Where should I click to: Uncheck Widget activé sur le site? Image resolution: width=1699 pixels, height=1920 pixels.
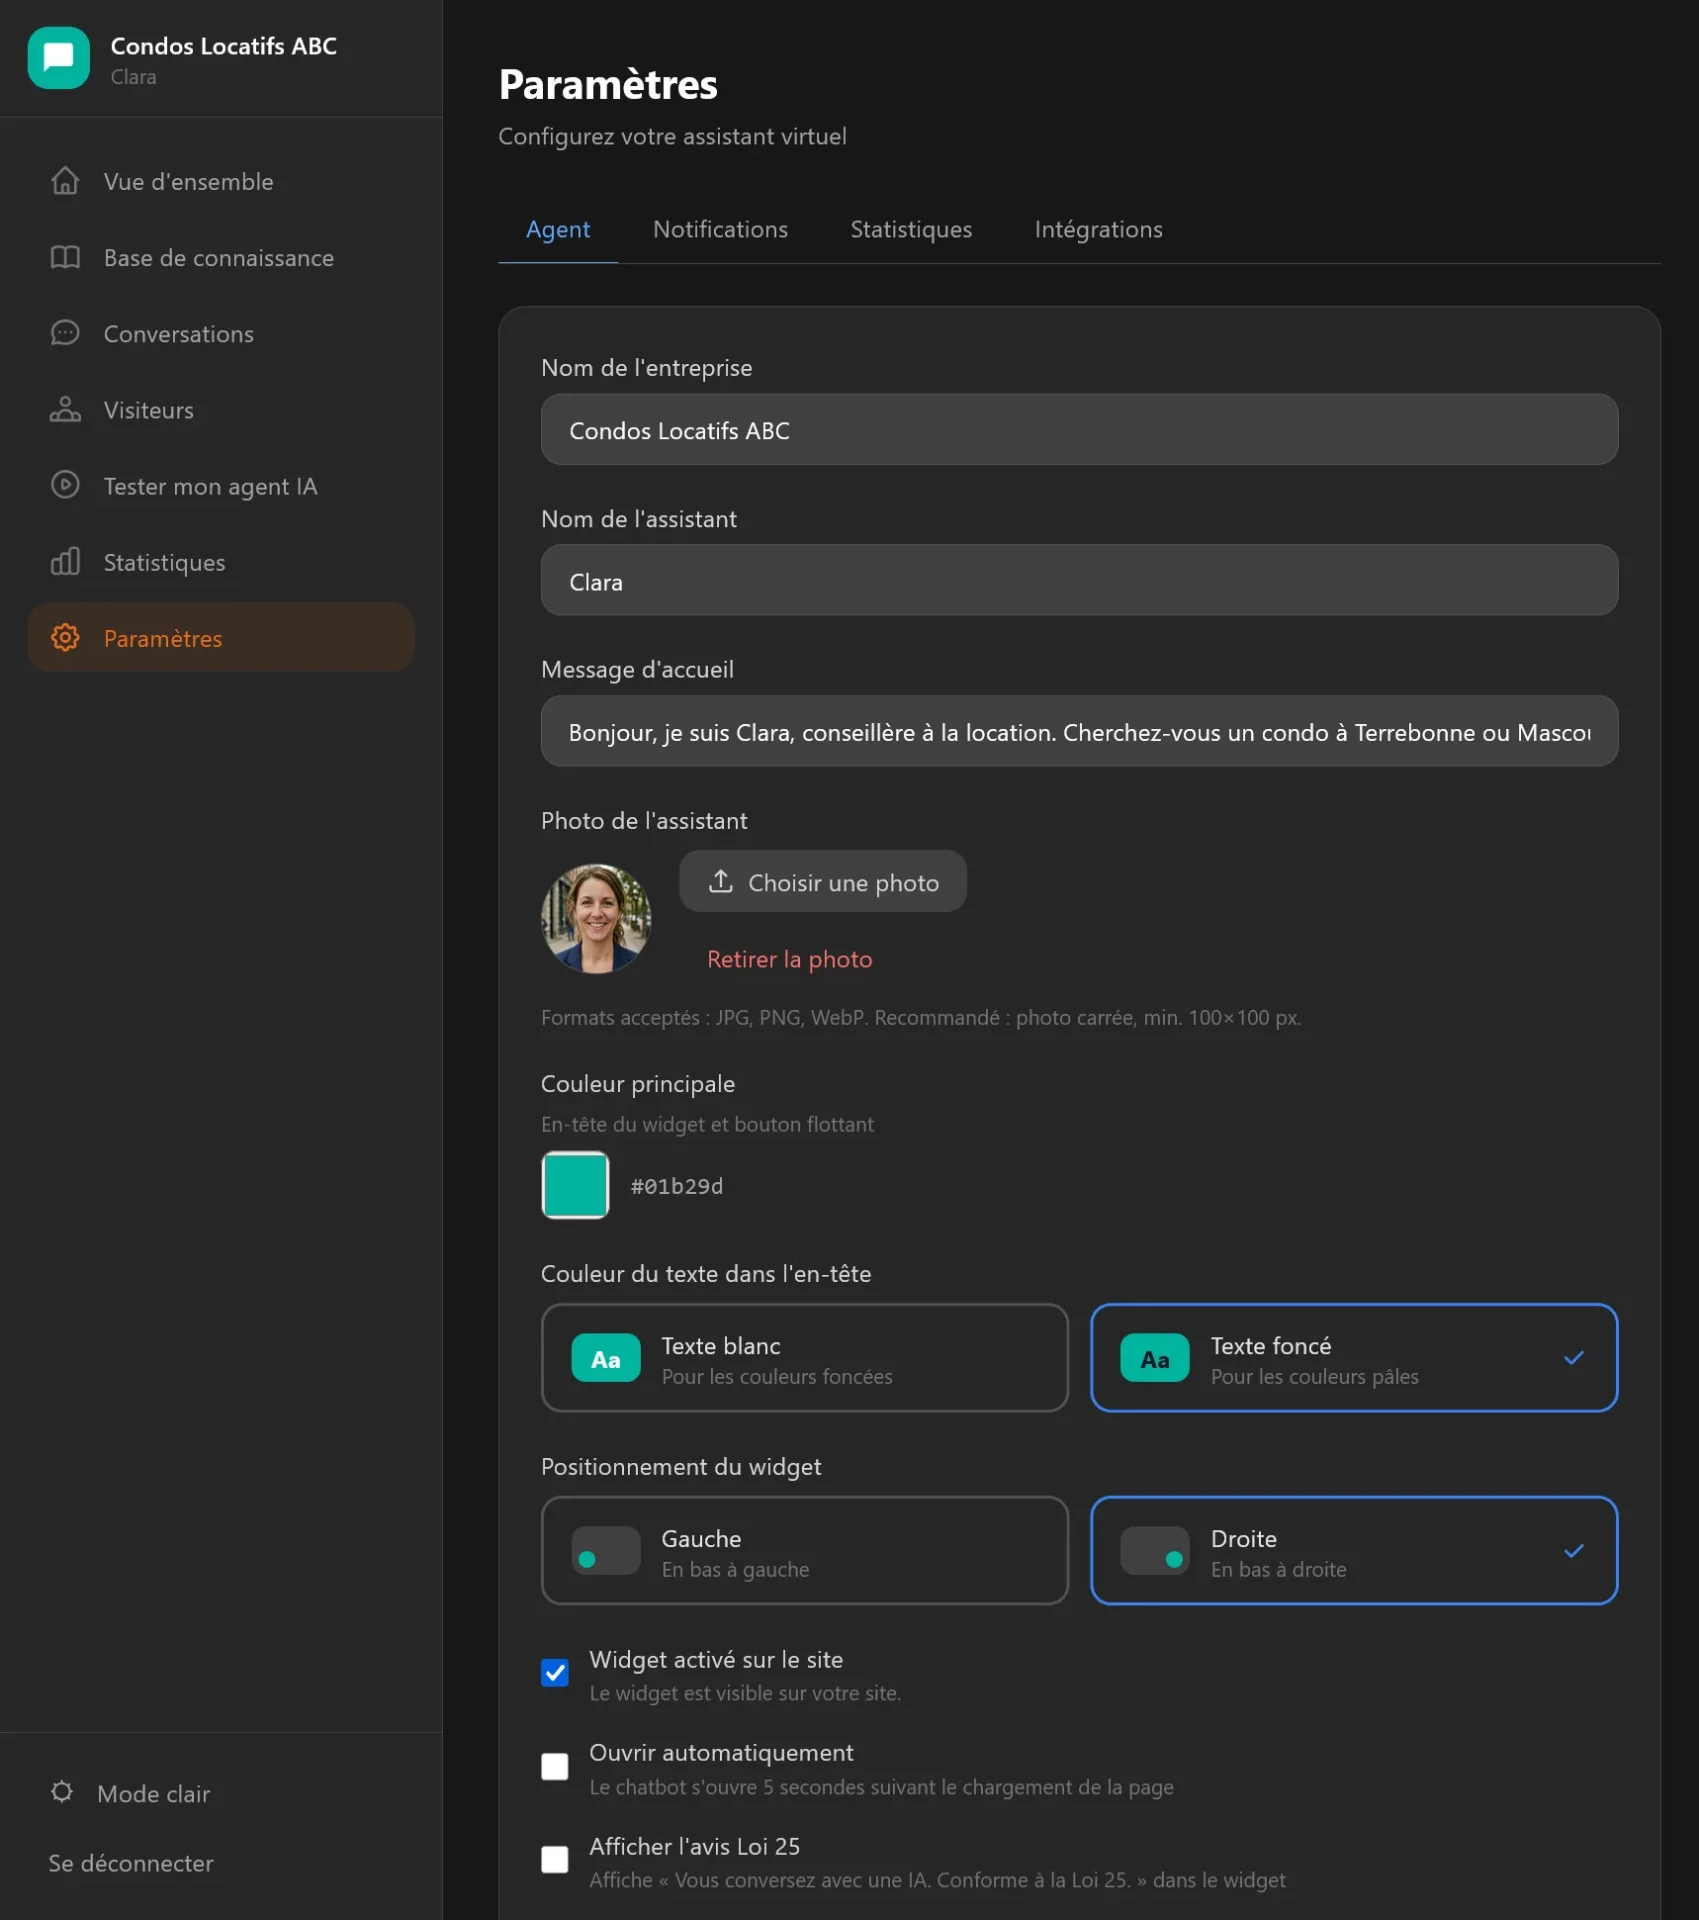point(555,1673)
